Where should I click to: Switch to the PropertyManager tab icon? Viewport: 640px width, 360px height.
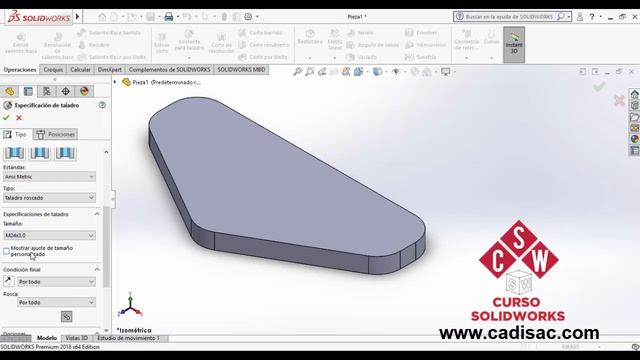pyautogui.click(x=28, y=91)
